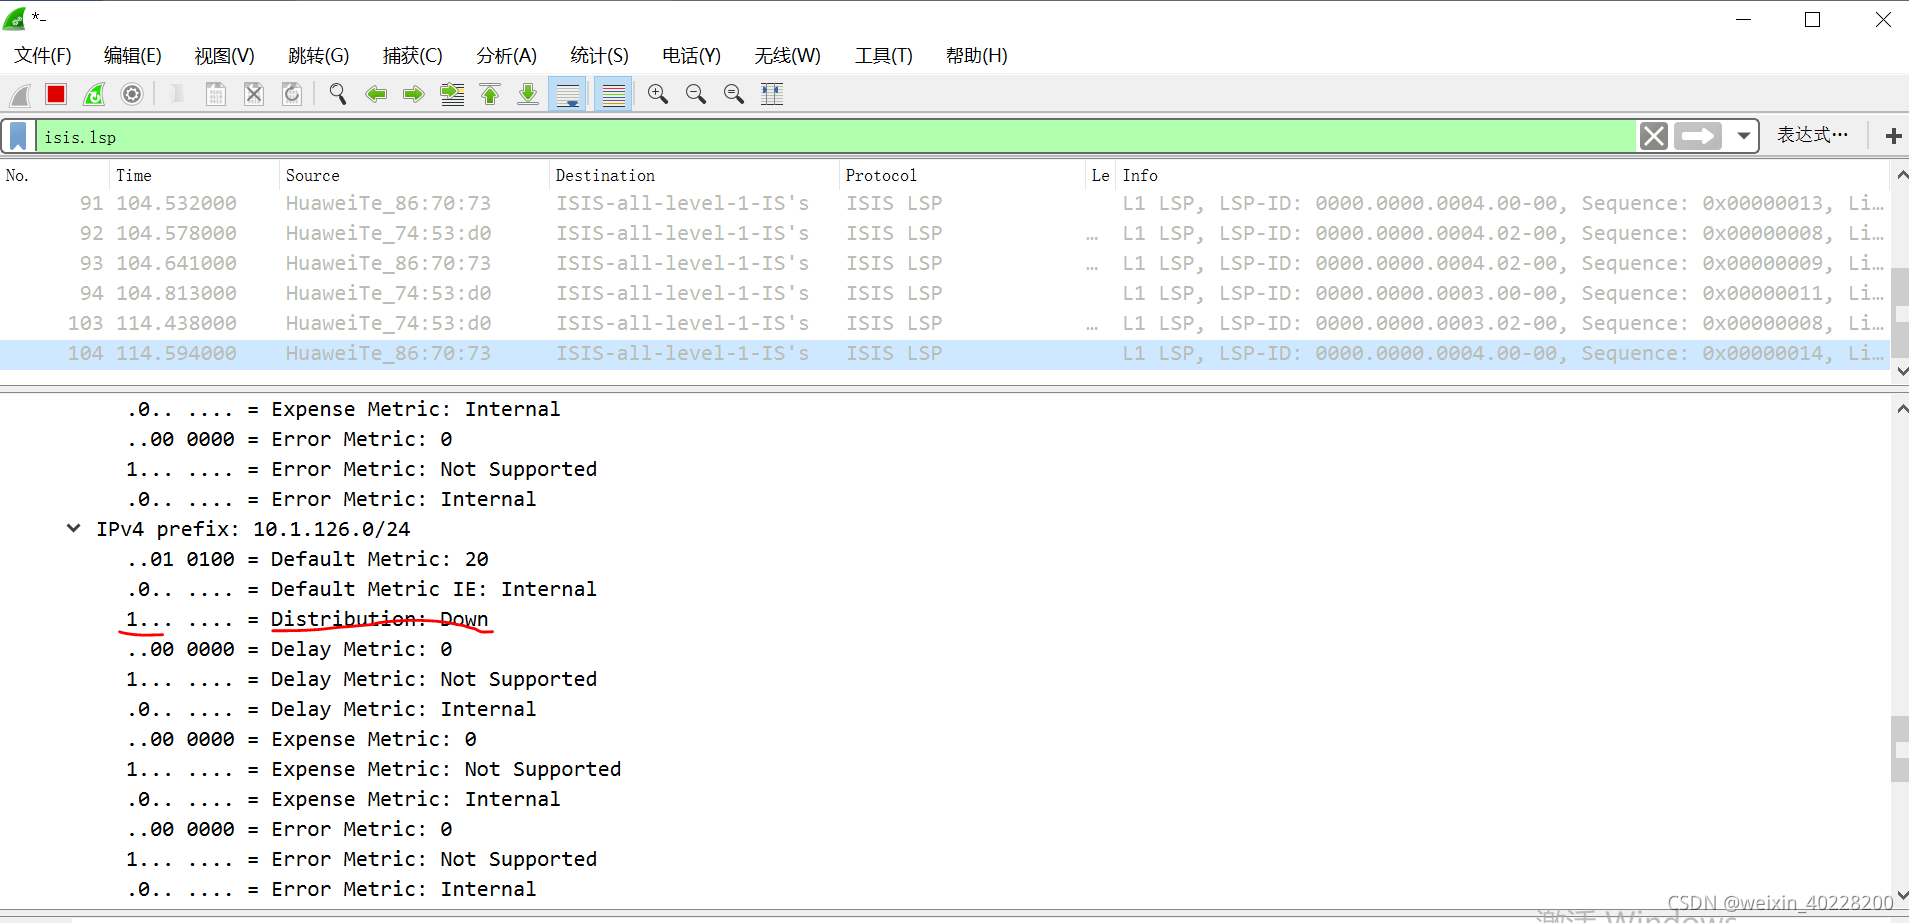
Task: Click the packet details scrollbar thumb
Action: click(1900, 749)
